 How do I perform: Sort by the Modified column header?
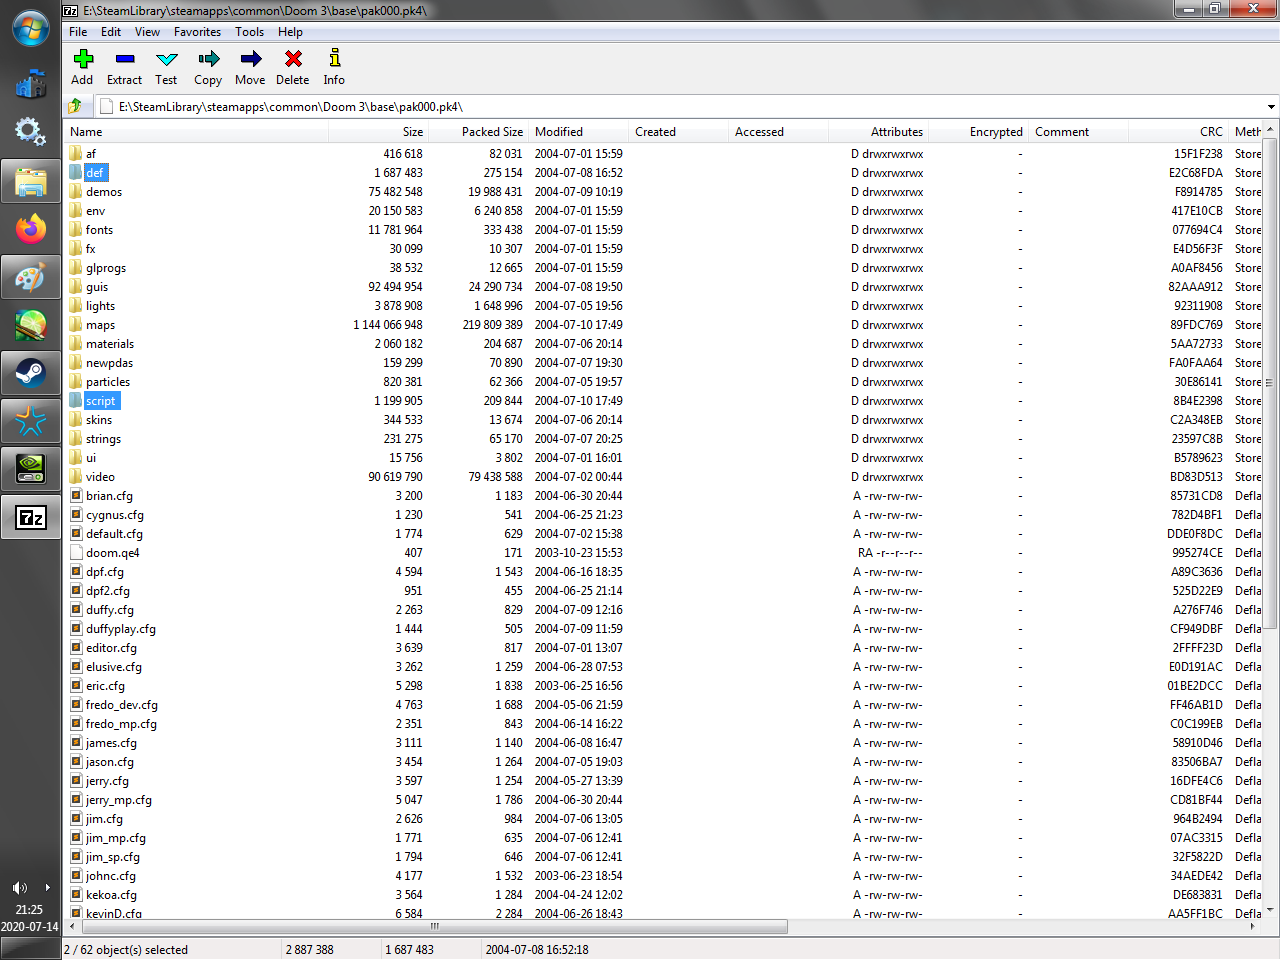pos(578,132)
